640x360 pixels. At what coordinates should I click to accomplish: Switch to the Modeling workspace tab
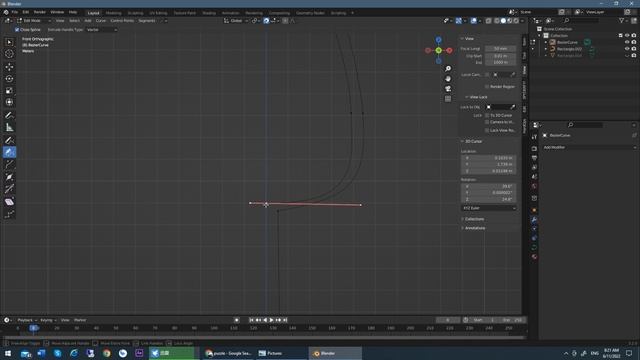(113, 13)
